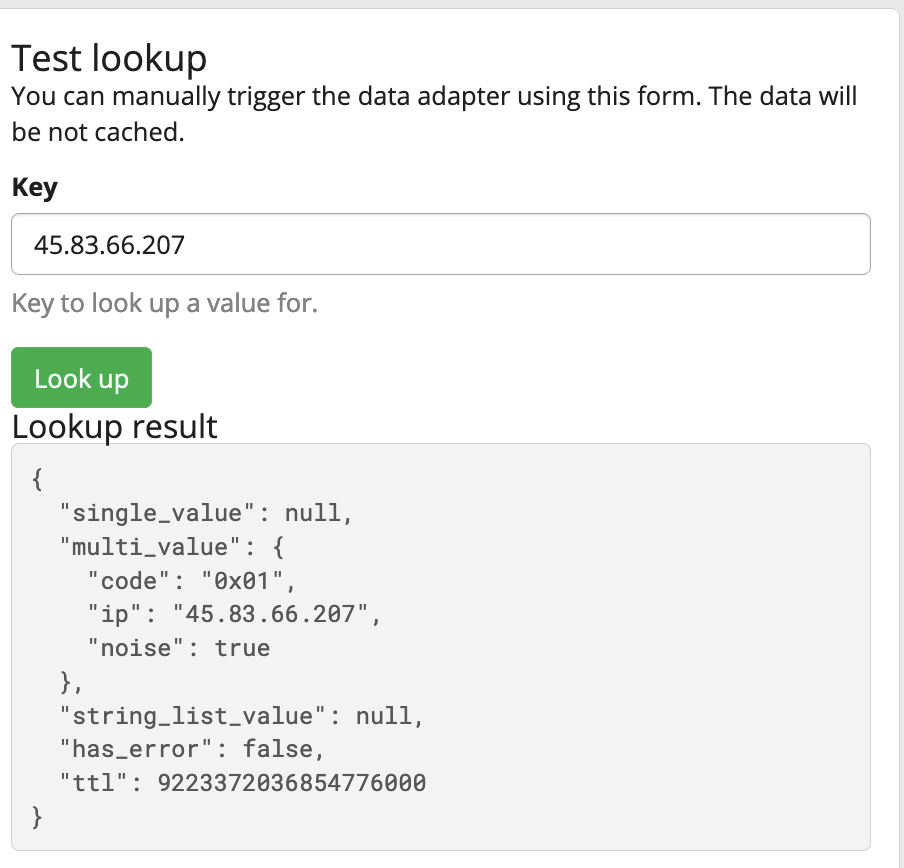Click the "code": "0x01" entry
904x868 pixels.
coord(192,581)
